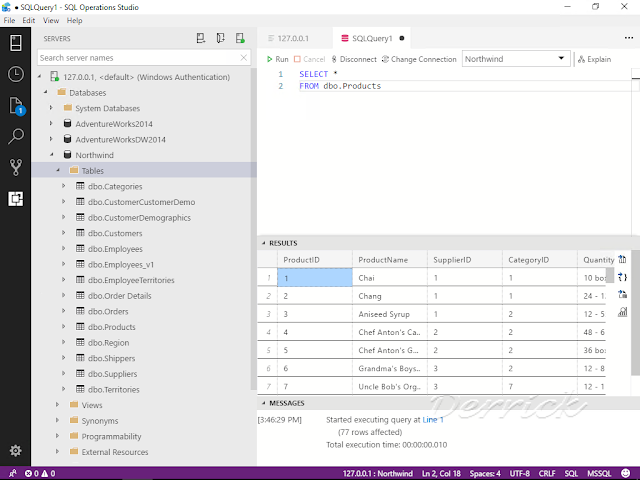Image resolution: width=640 pixels, height=480 pixels.
Task: Select dbo.Order Details table
Action: pos(120,296)
